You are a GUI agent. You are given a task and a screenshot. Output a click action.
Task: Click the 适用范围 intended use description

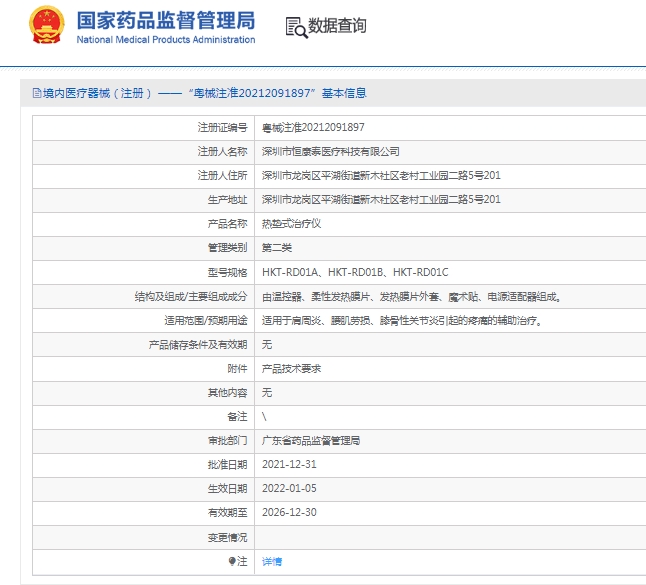[402, 321]
